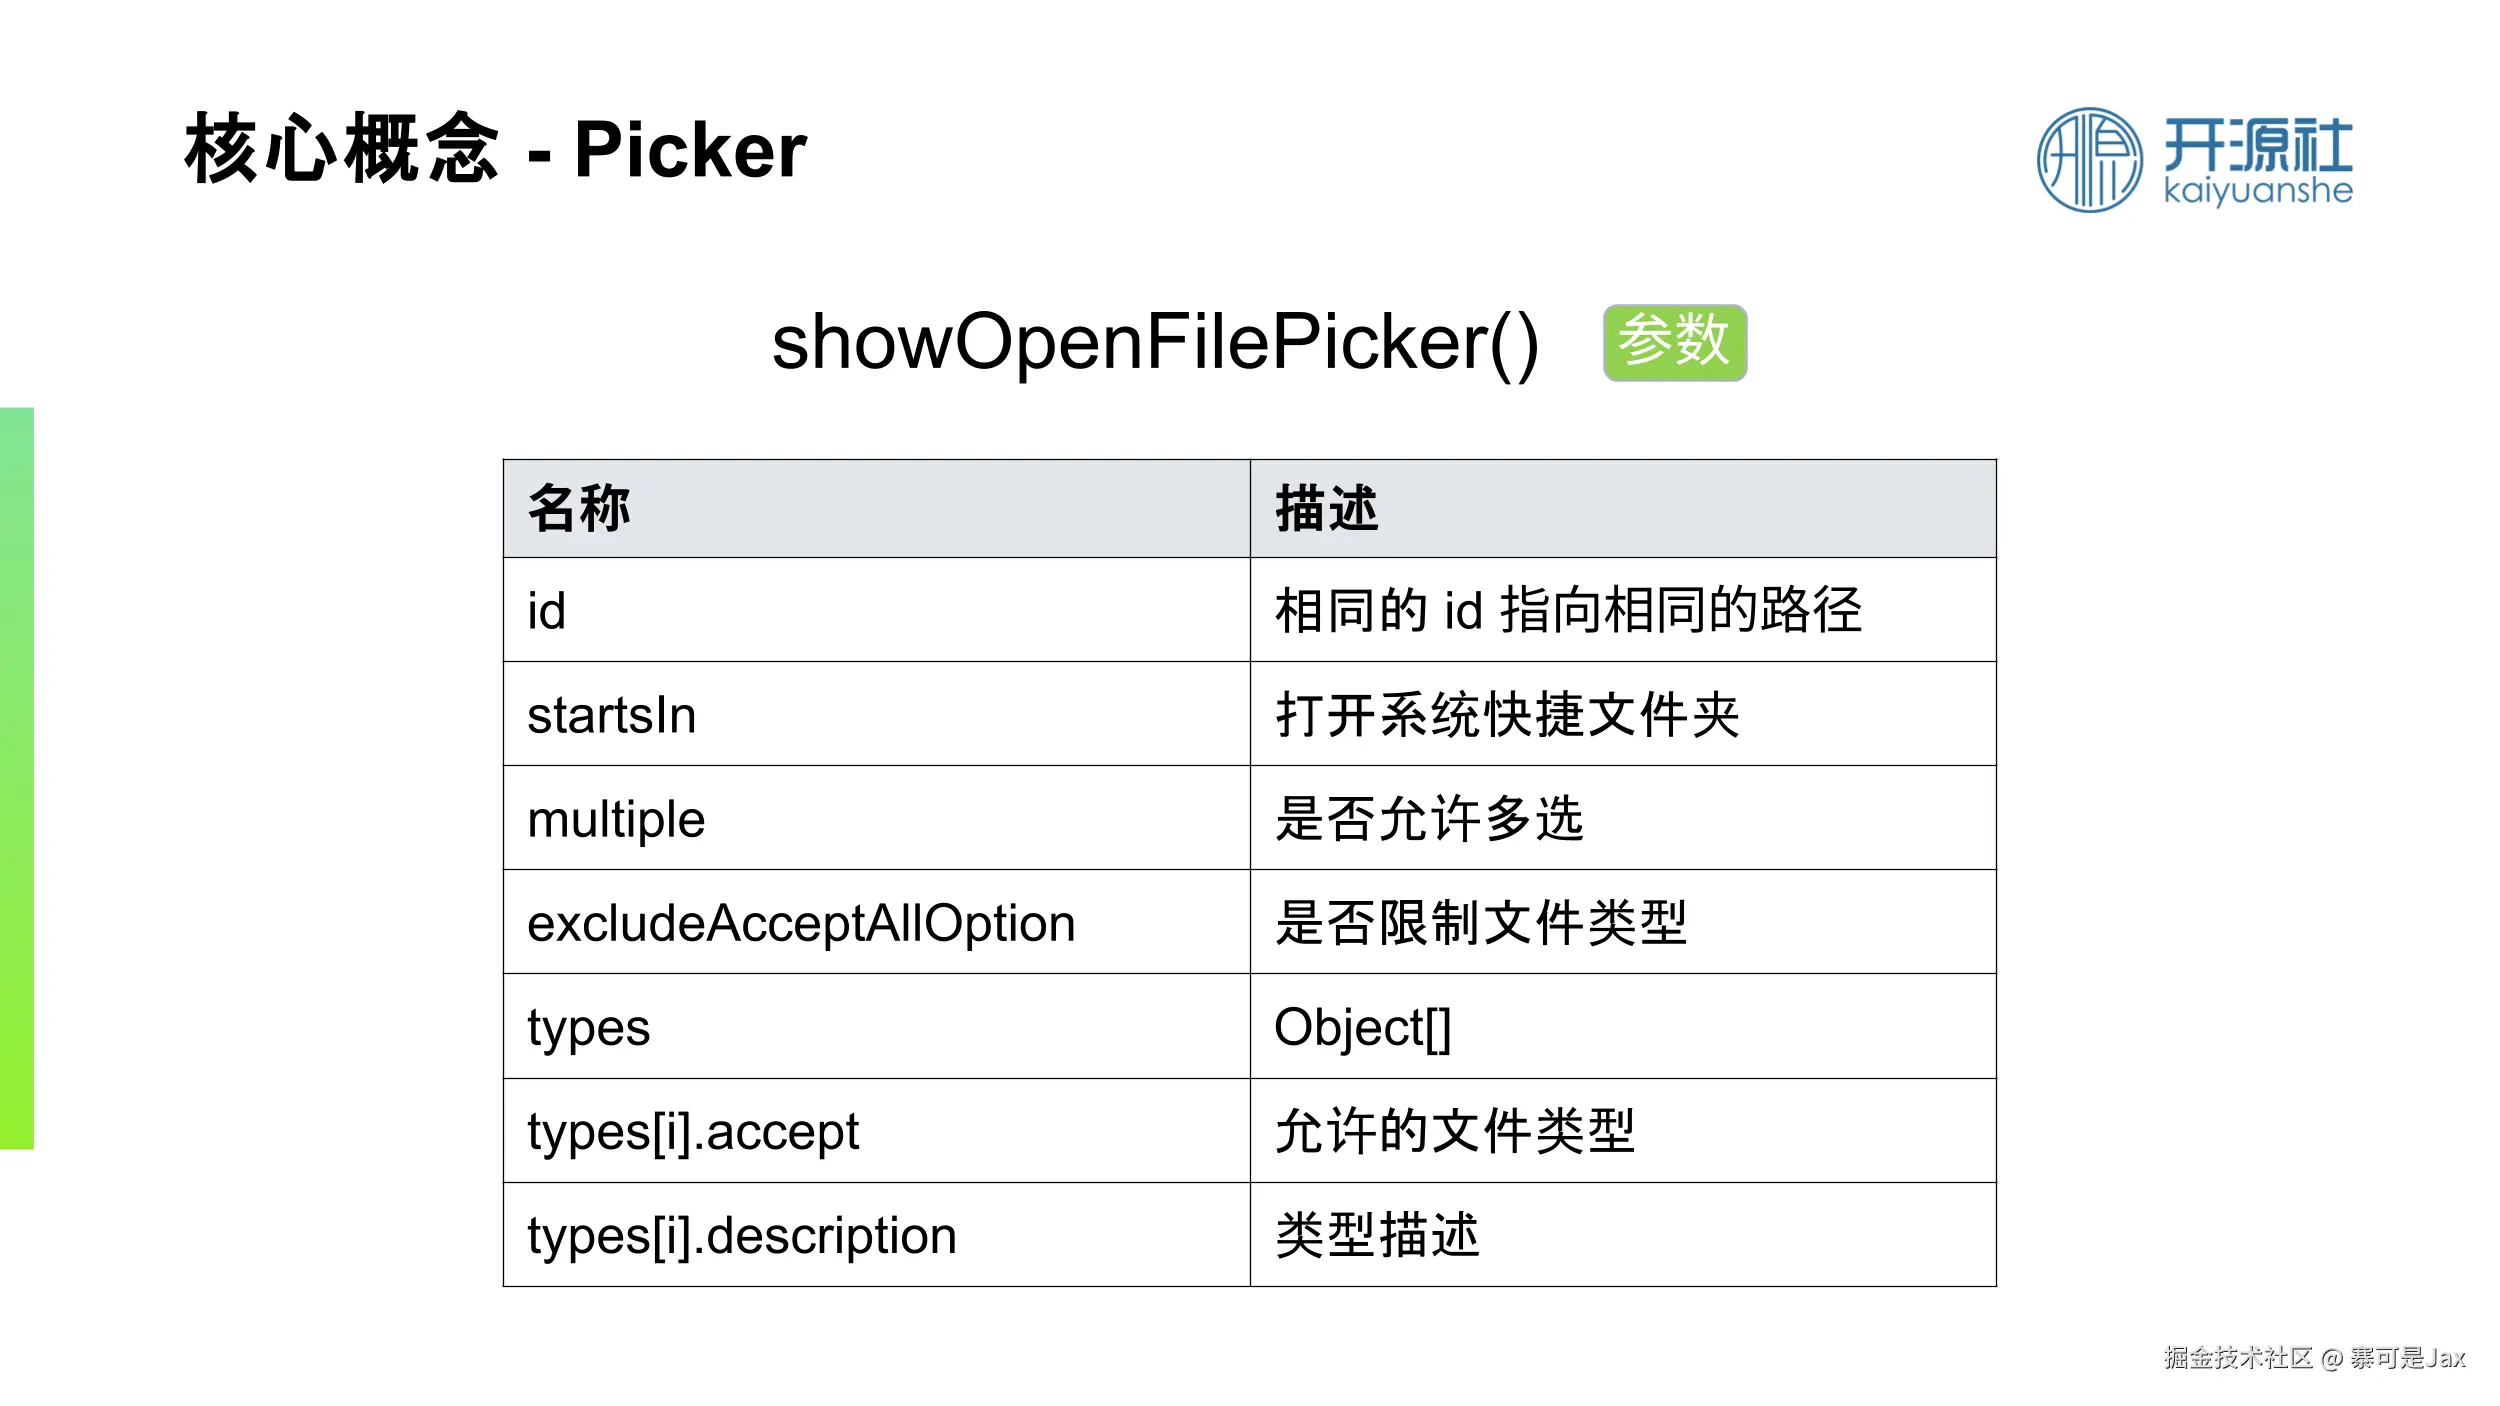Click the types parameter cell
Screen dimensions: 2500x1406
tap(876, 1026)
